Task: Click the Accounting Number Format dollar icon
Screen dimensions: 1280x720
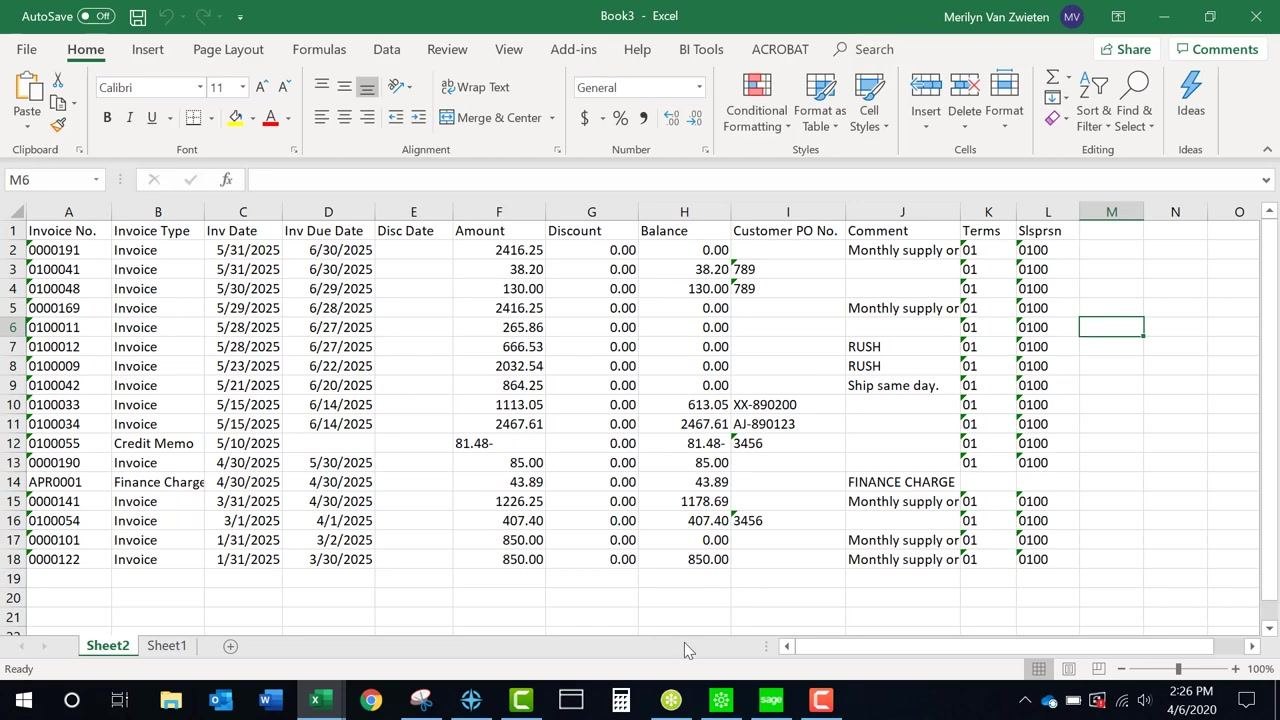Action: coord(584,118)
